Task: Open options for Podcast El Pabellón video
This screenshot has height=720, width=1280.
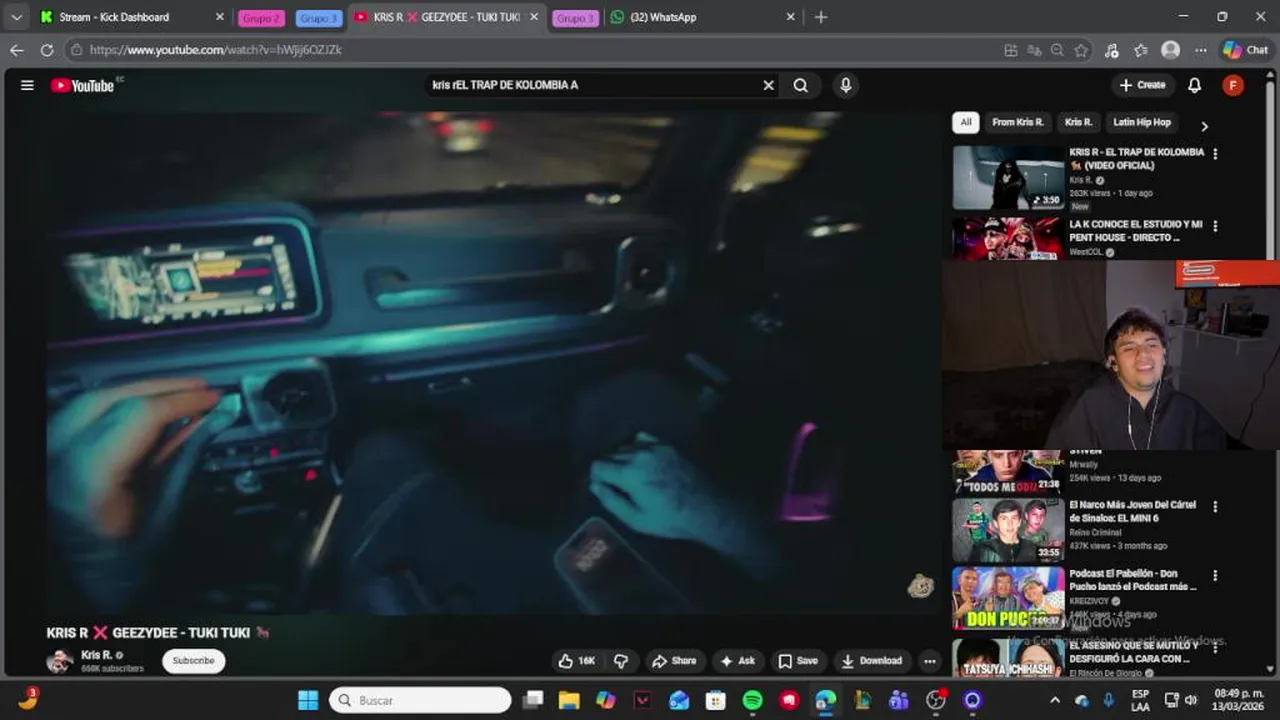Action: [x=1215, y=576]
